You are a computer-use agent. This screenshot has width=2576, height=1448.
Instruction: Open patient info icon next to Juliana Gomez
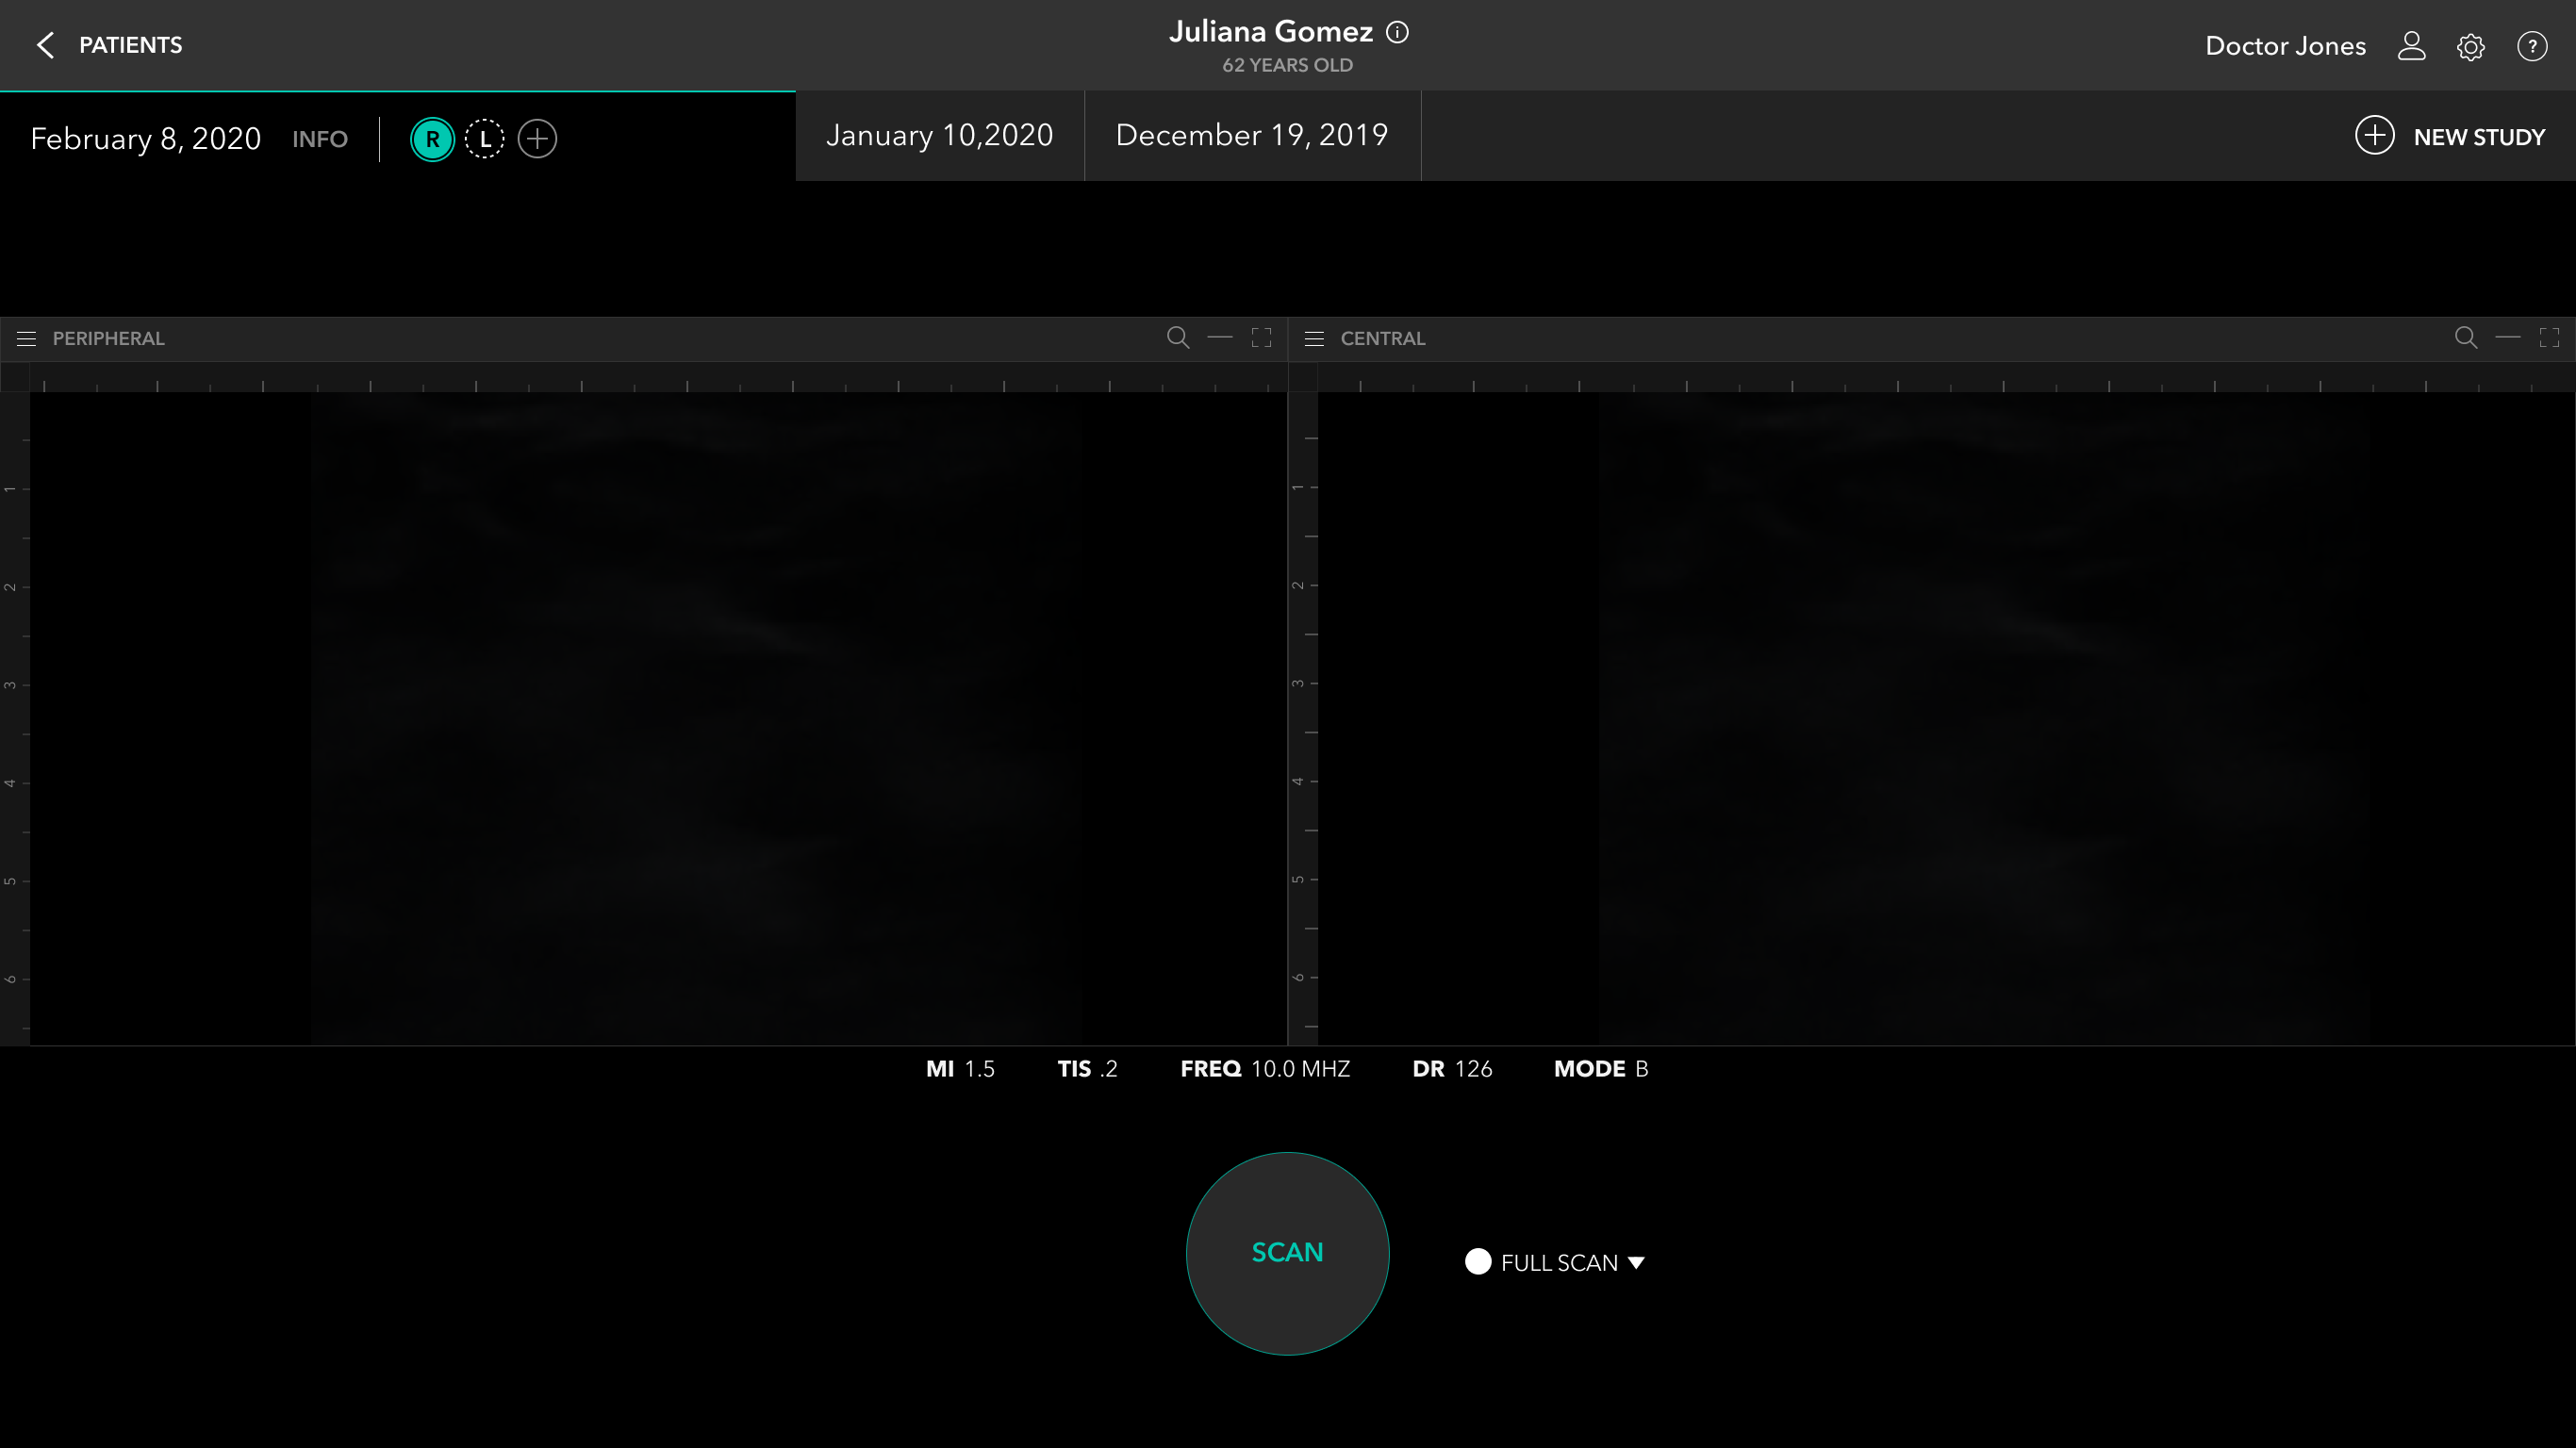[1397, 32]
